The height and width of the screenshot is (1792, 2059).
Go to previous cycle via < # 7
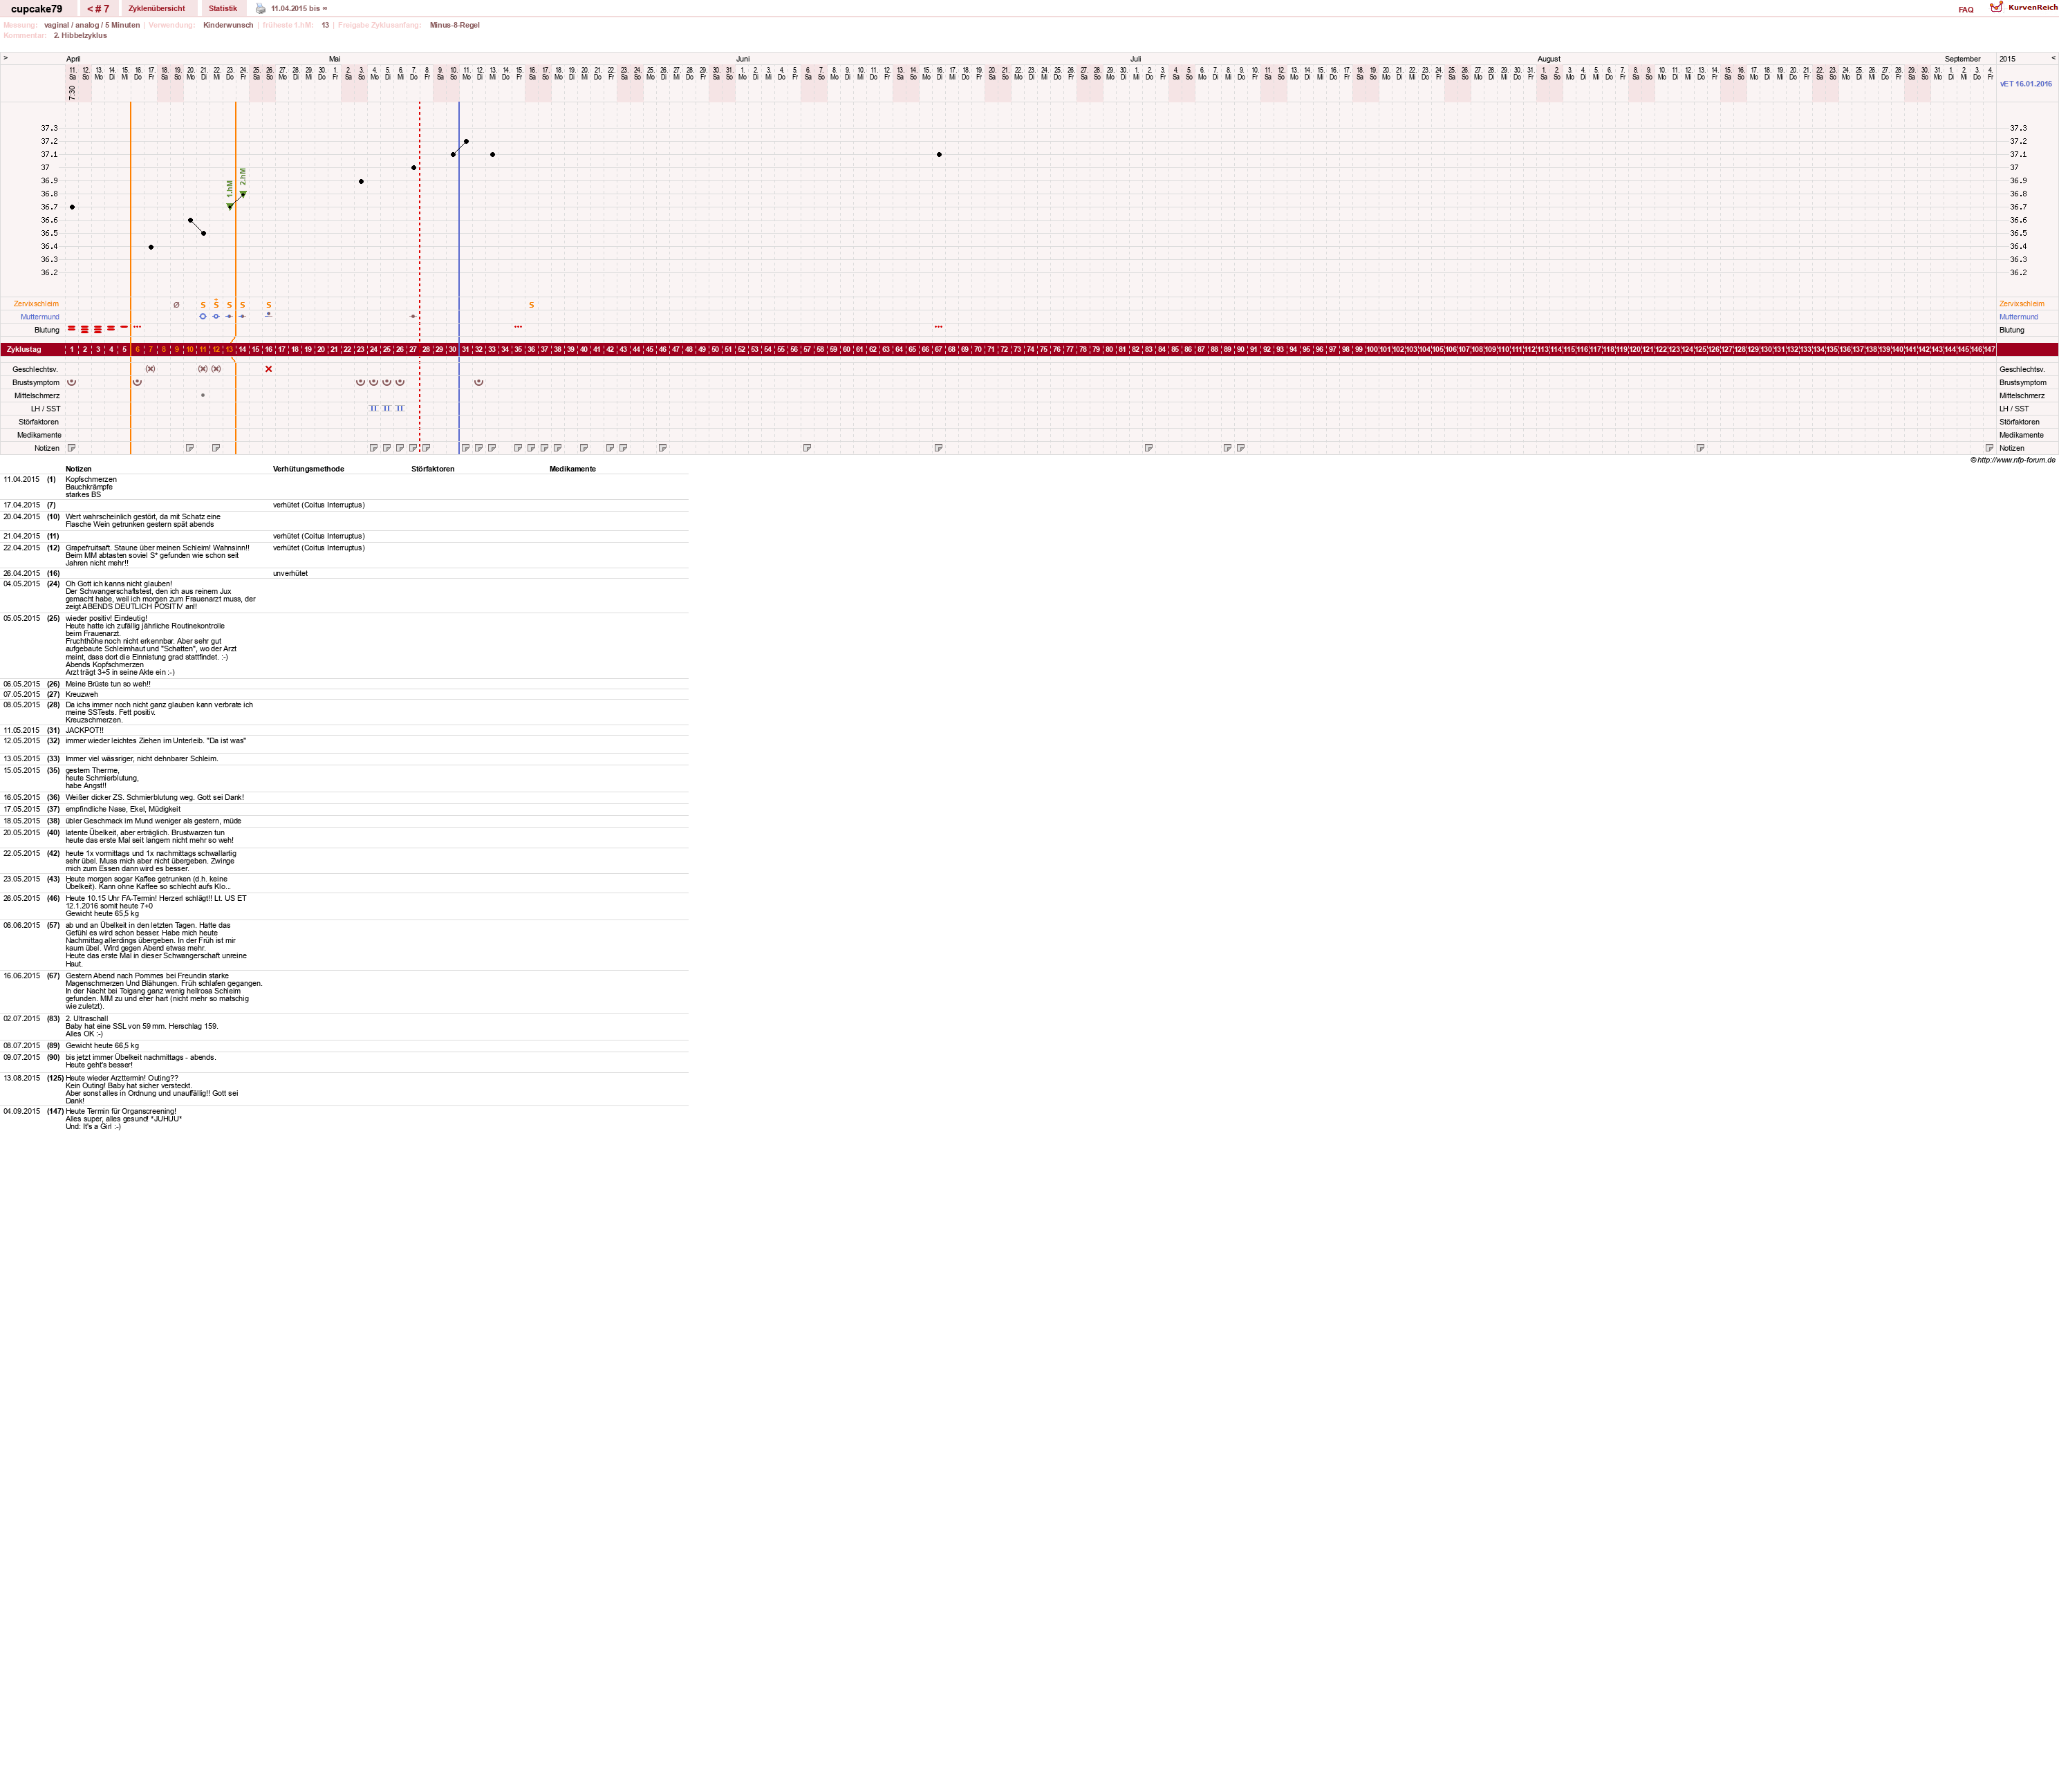tap(98, 9)
